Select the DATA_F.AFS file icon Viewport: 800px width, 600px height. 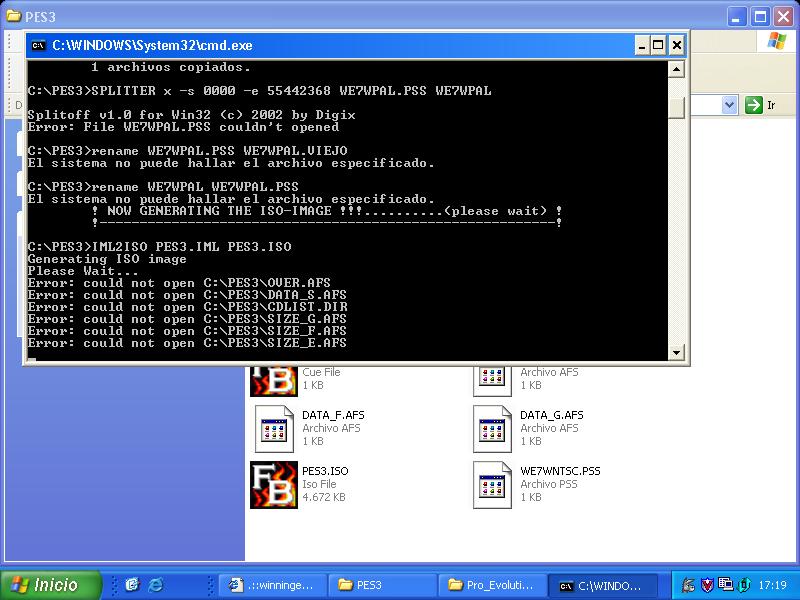click(273, 428)
